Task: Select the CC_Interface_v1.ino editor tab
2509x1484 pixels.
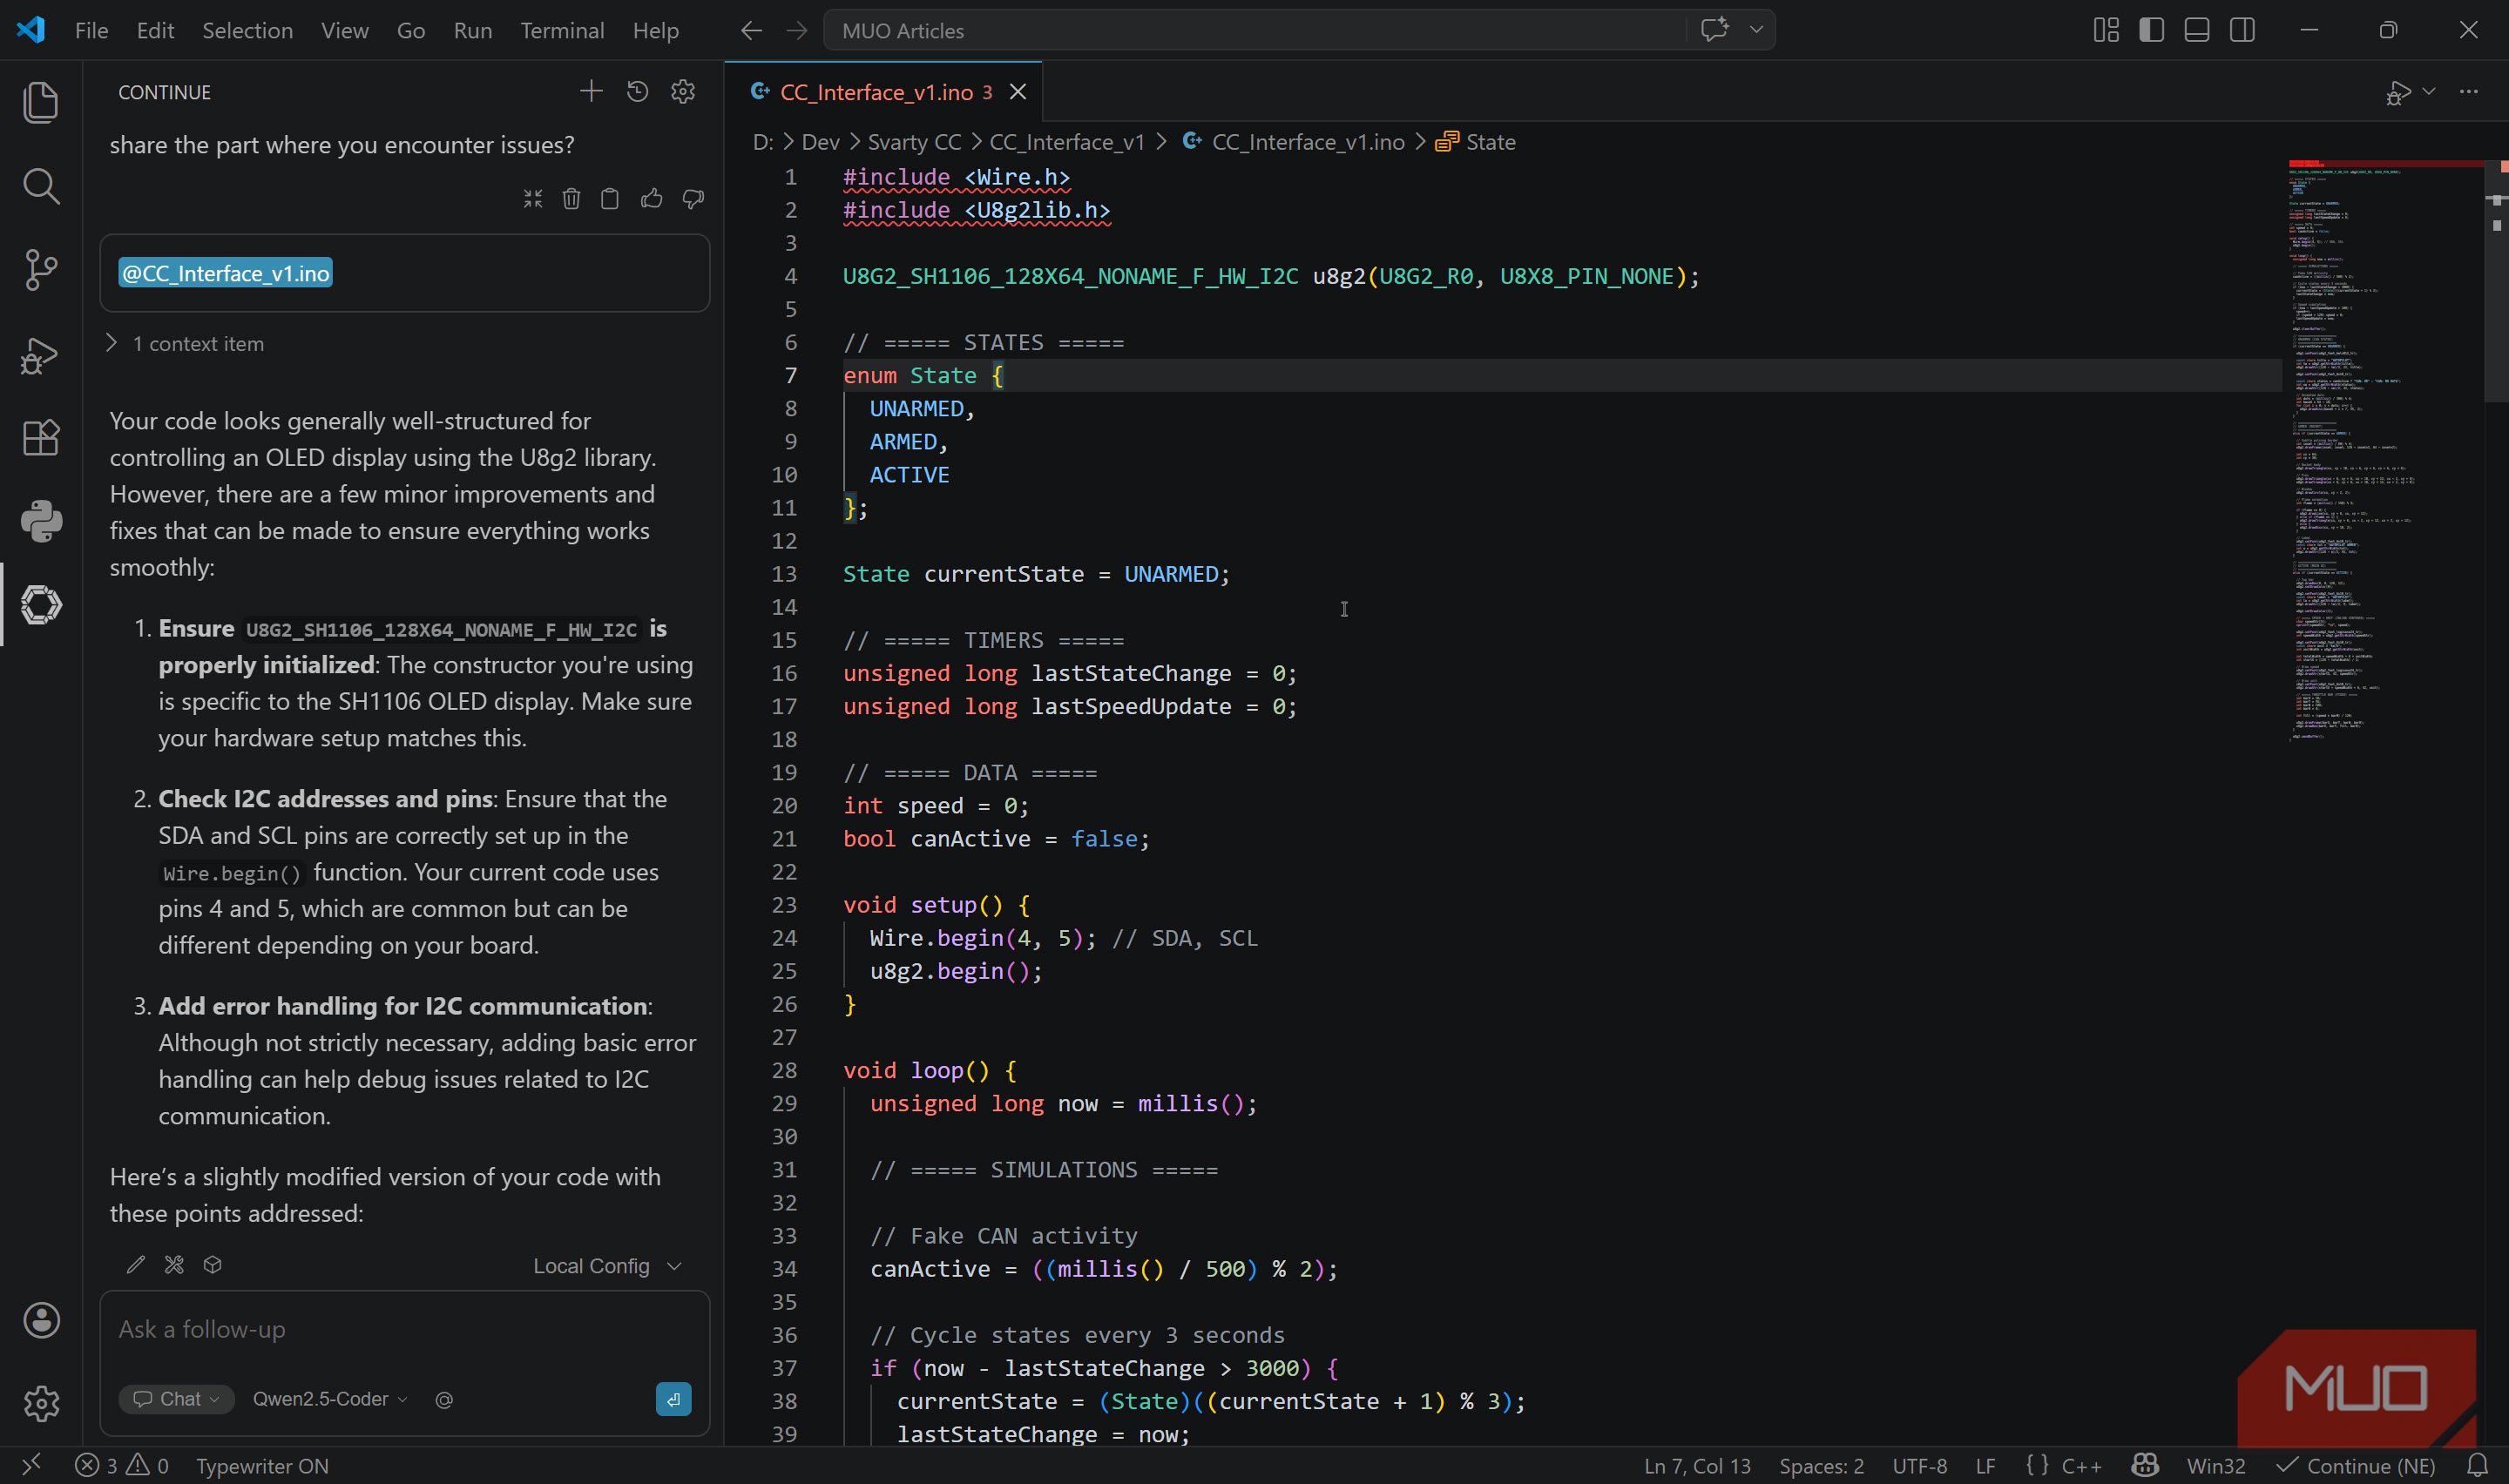Action: [x=884, y=92]
